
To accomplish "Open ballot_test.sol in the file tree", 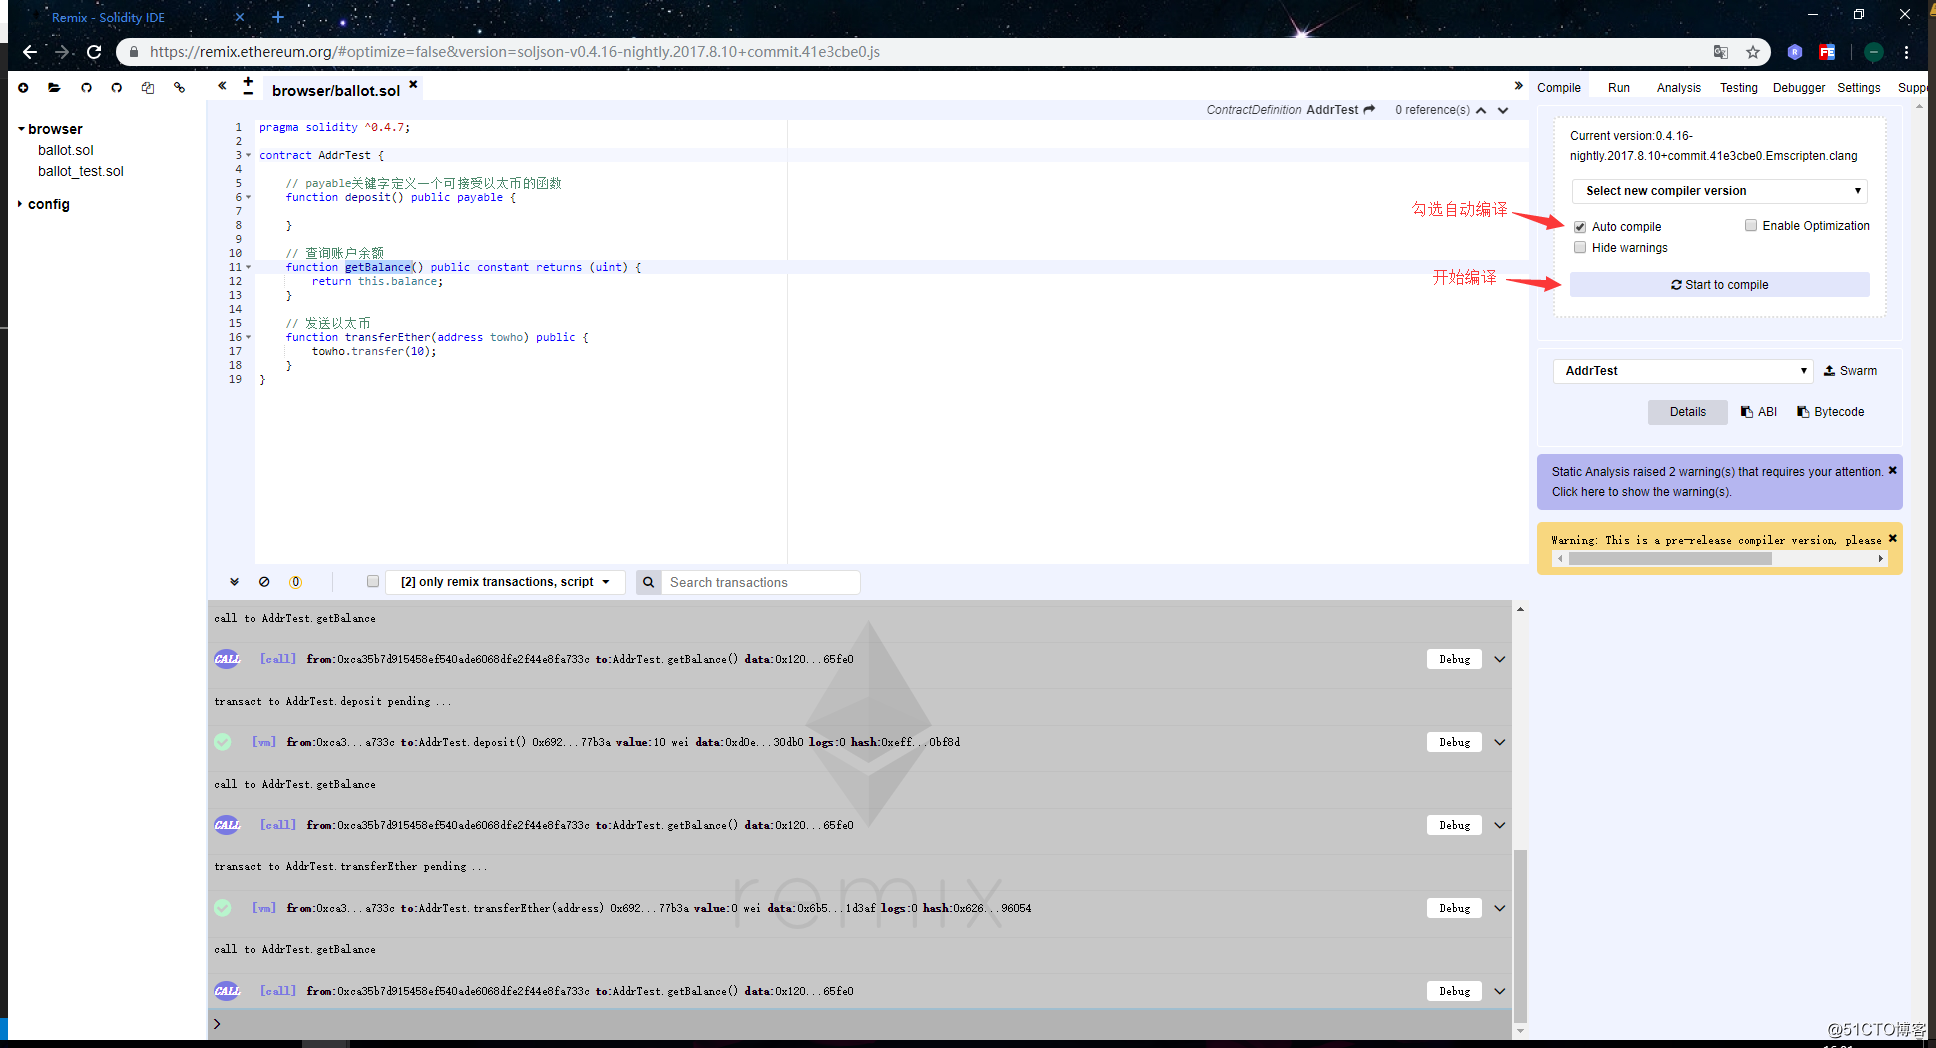I will click(81, 171).
